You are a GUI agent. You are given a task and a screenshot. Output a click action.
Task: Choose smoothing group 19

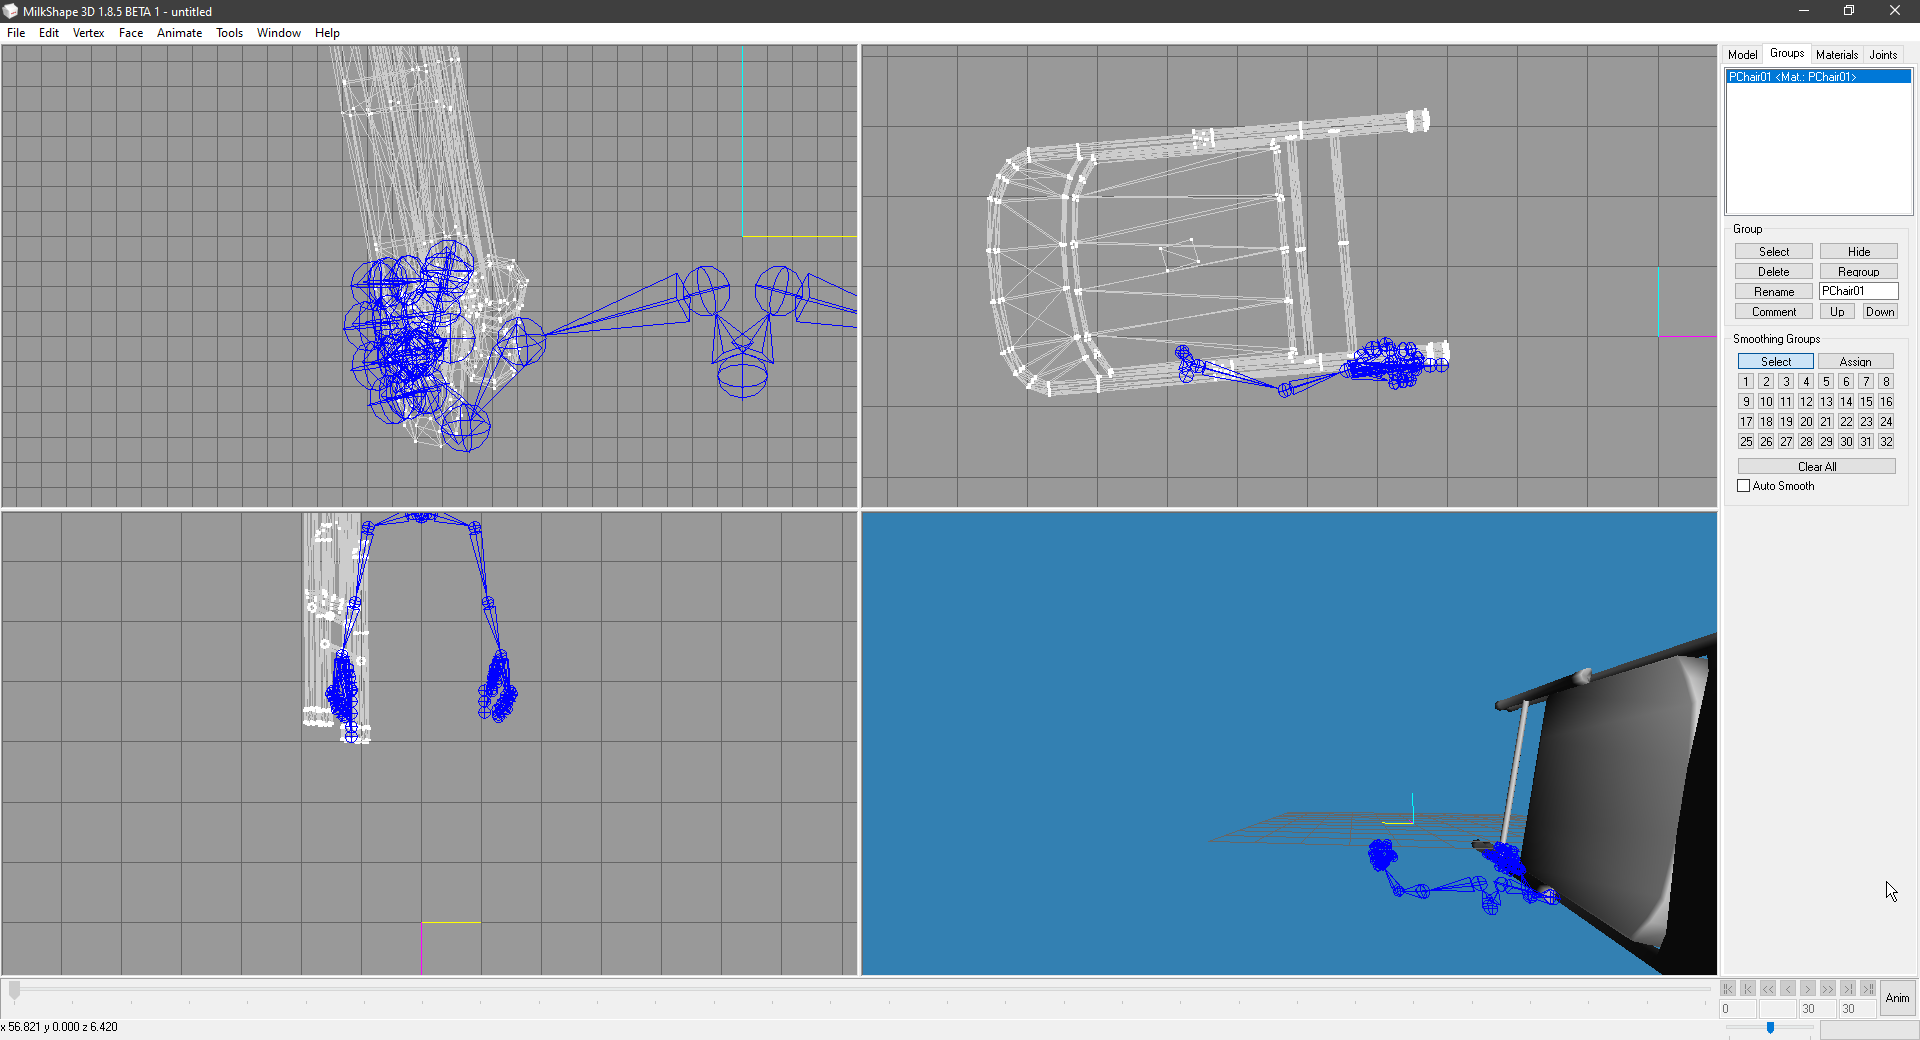1786,422
